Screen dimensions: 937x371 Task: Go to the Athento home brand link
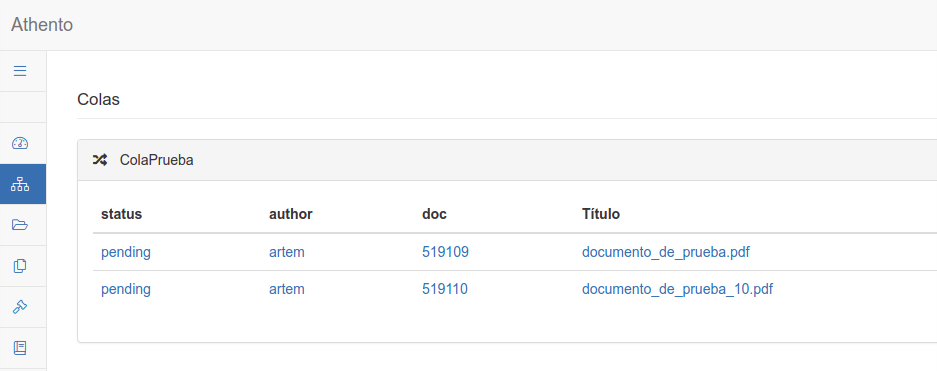pyautogui.click(x=42, y=25)
